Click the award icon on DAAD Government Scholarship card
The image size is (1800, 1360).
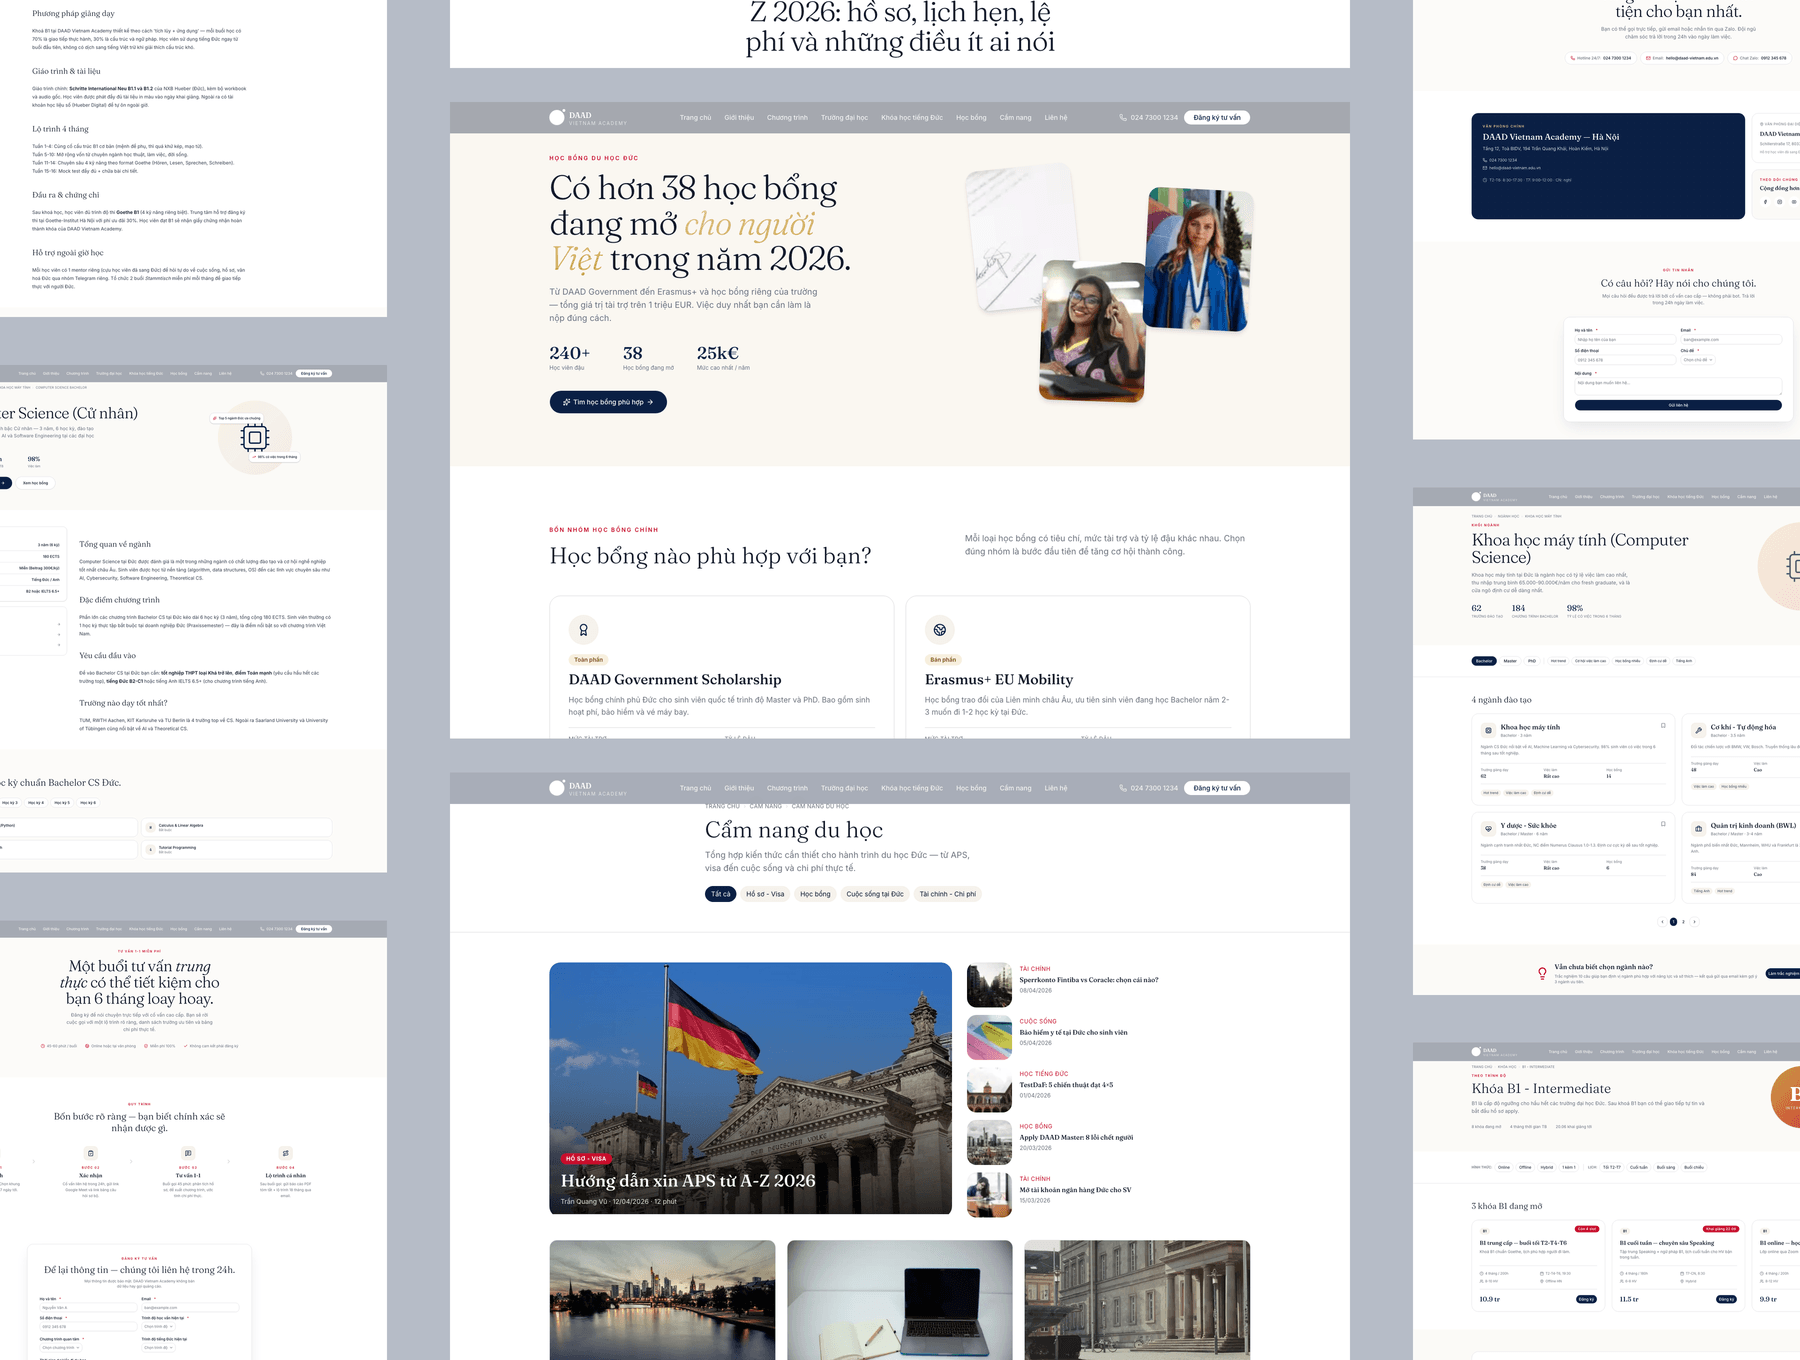click(583, 630)
